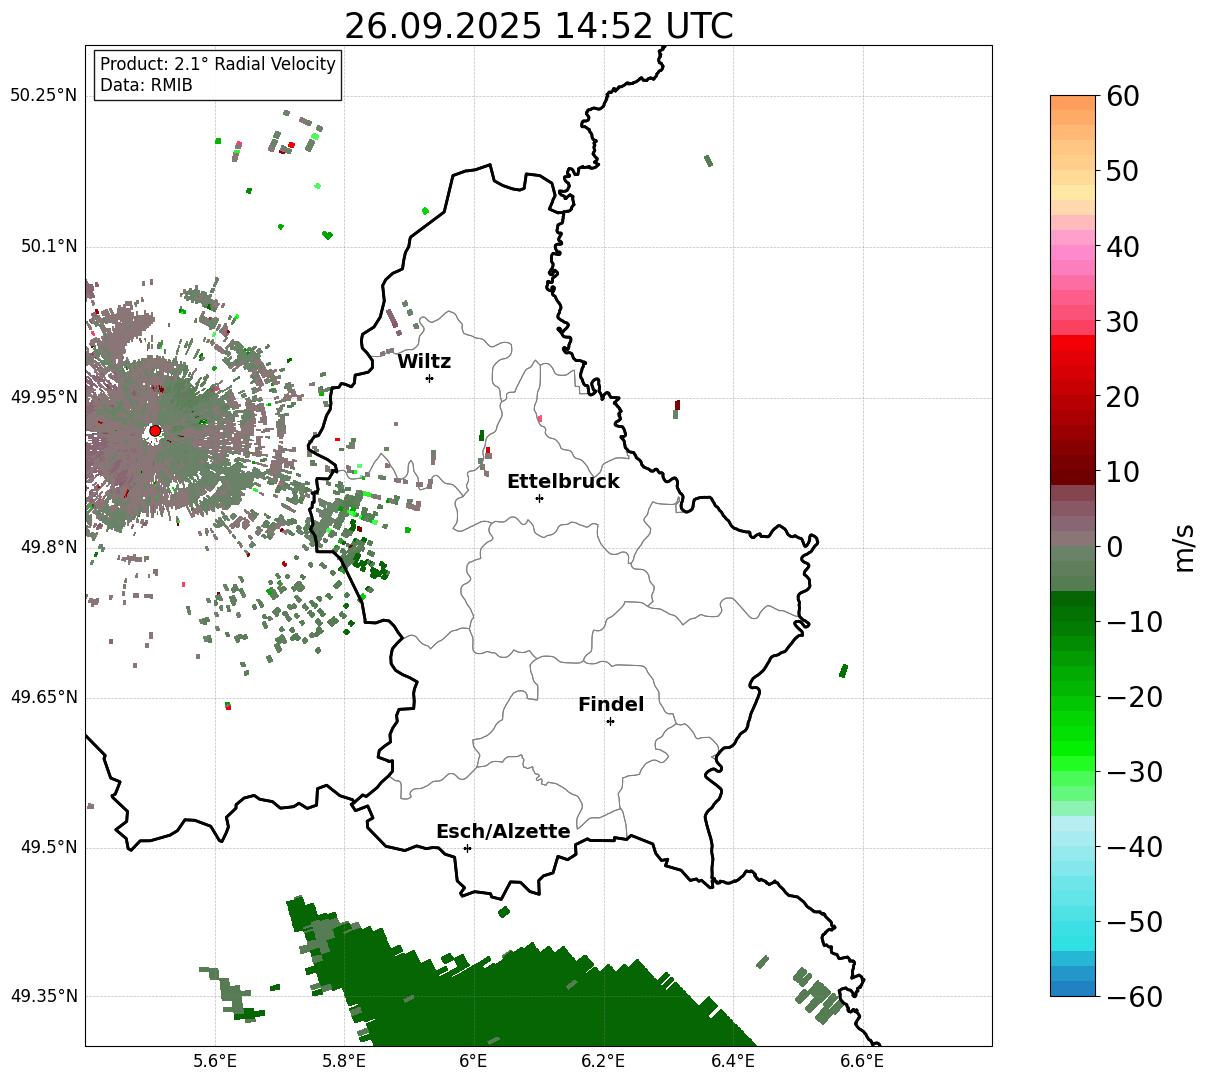This screenshot has width=1207, height=1081.
Task: Click the 50.1°N latitude label
Action: [49, 246]
